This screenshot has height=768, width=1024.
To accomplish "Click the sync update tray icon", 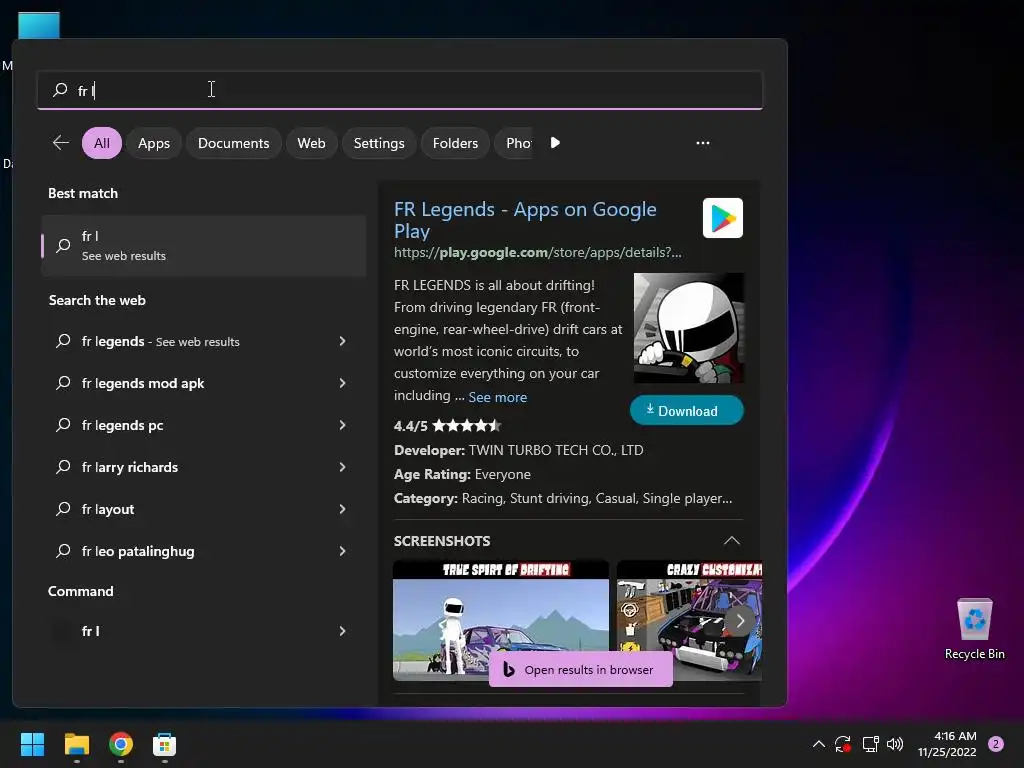I will pos(843,744).
